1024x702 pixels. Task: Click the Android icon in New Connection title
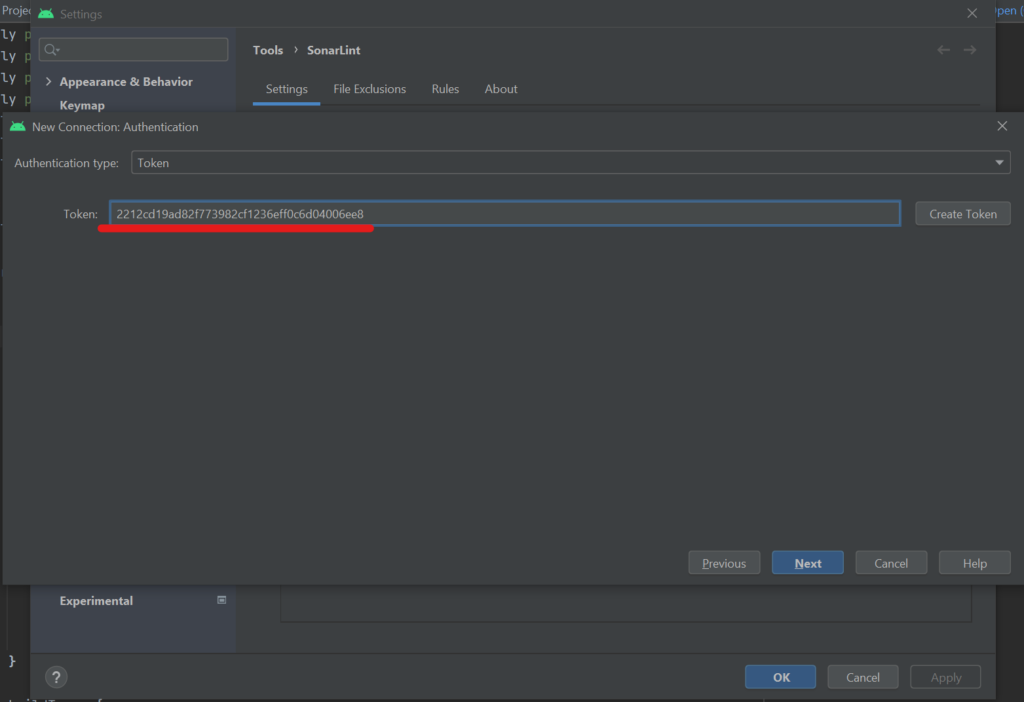[x=18, y=126]
